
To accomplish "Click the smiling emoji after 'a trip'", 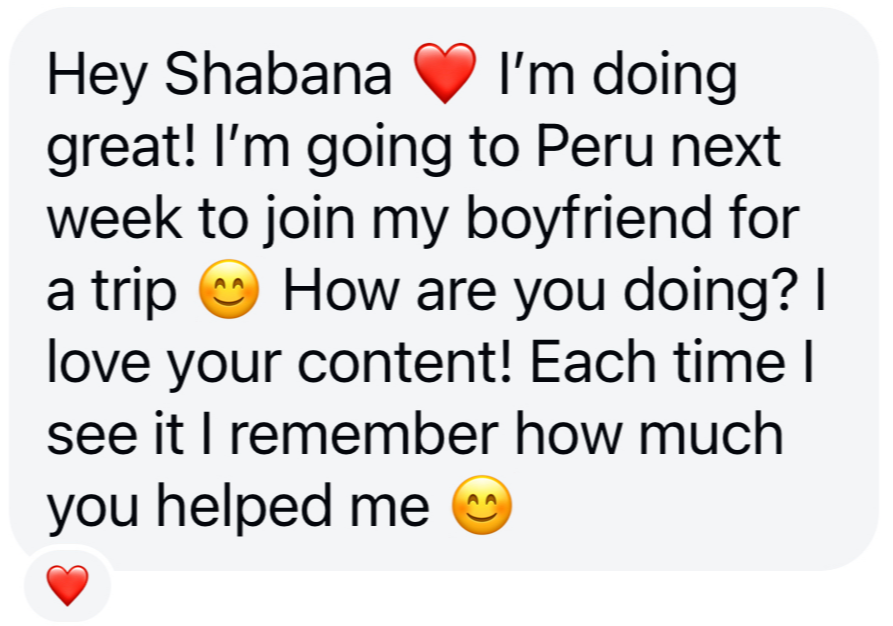I will click(x=229, y=289).
